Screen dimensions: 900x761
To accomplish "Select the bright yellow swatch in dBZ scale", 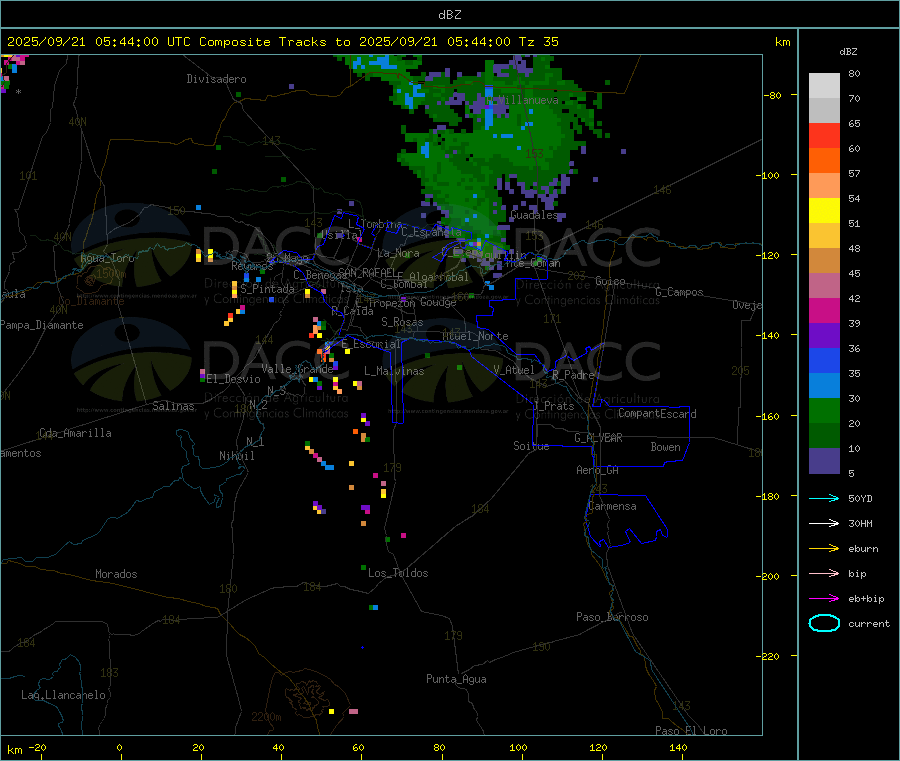I will (824, 211).
